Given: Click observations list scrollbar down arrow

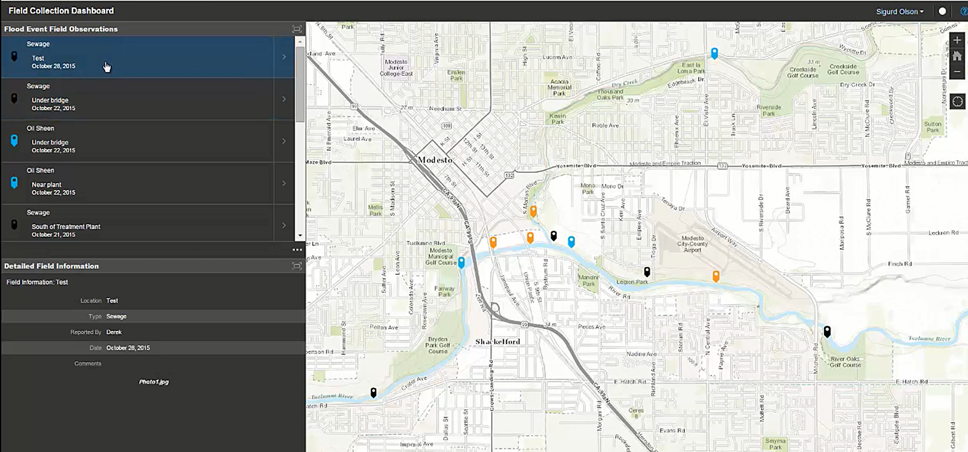Looking at the screenshot, I should tap(300, 236).
